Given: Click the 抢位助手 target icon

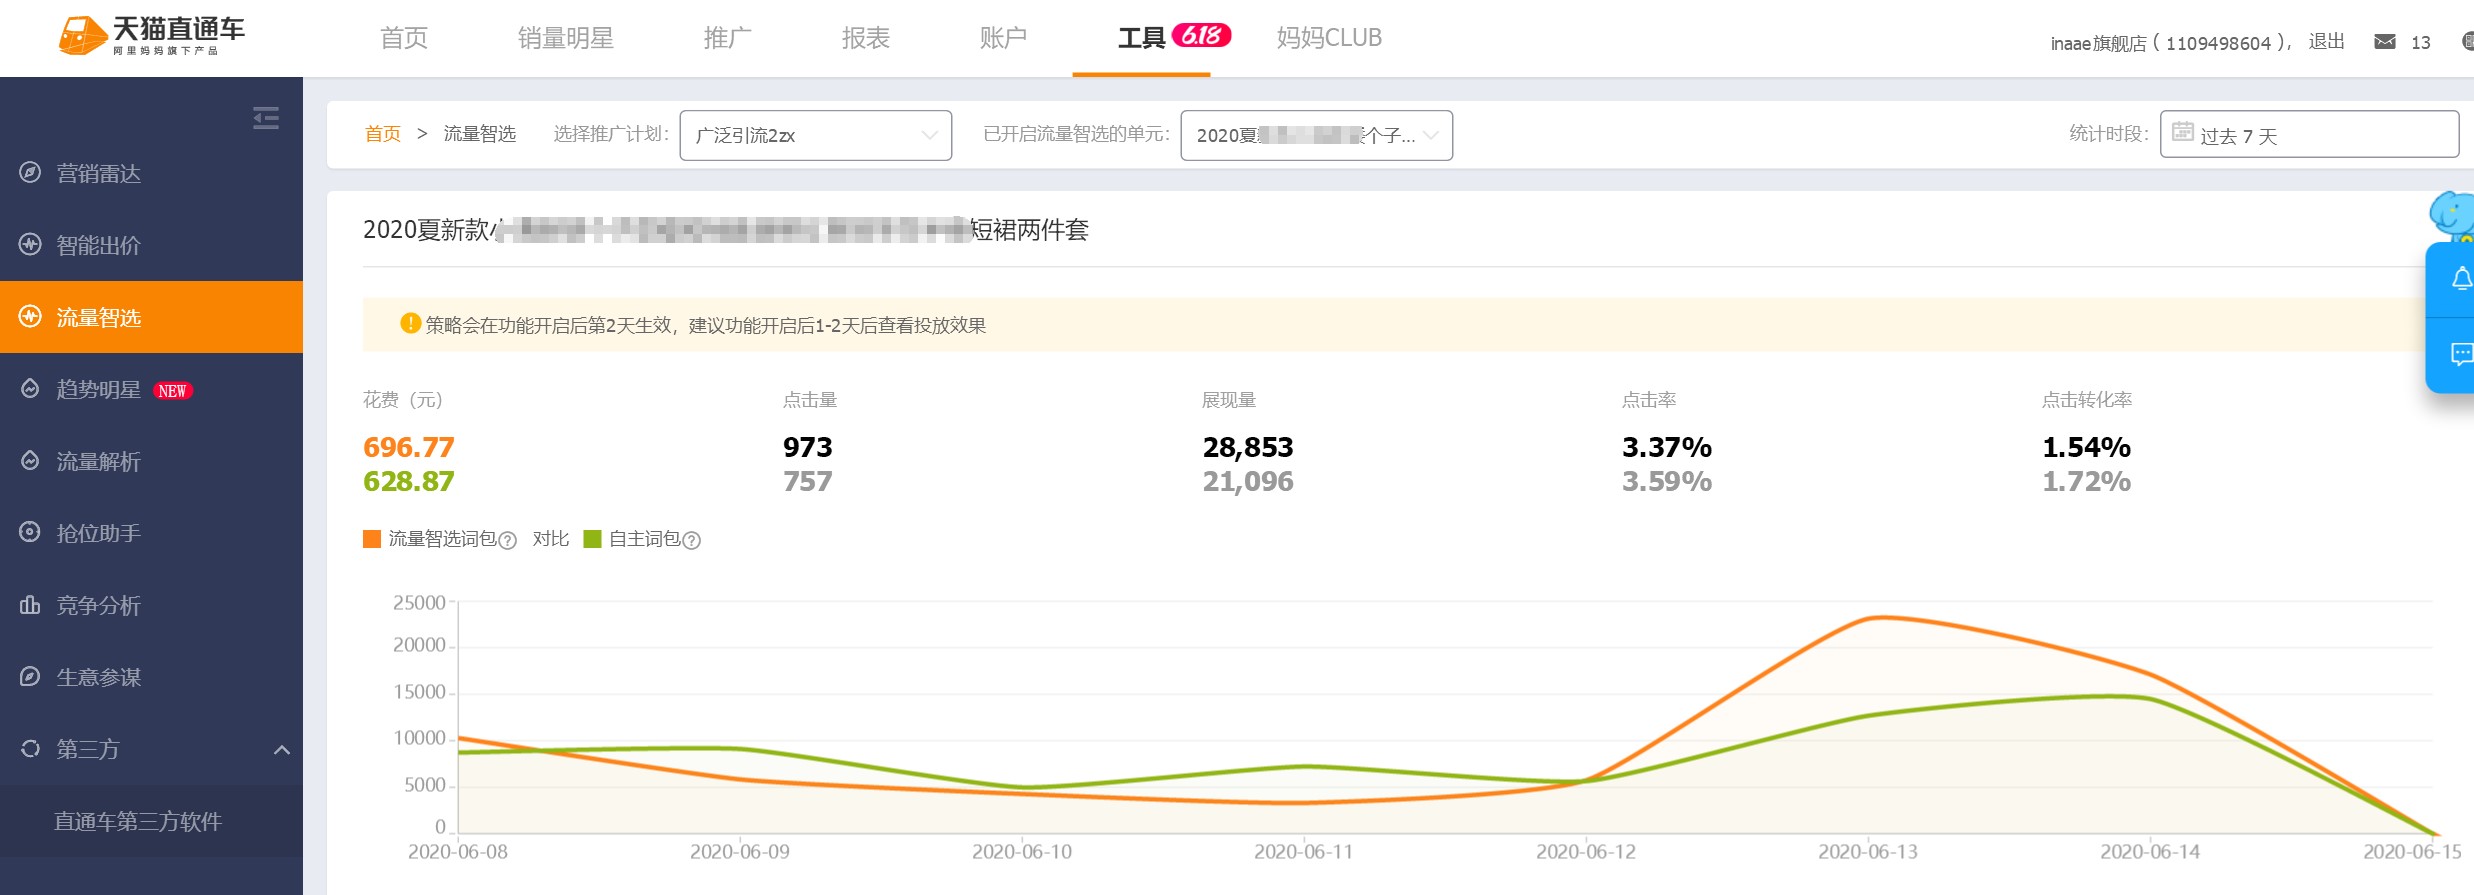Looking at the screenshot, I should pos(30,532).
